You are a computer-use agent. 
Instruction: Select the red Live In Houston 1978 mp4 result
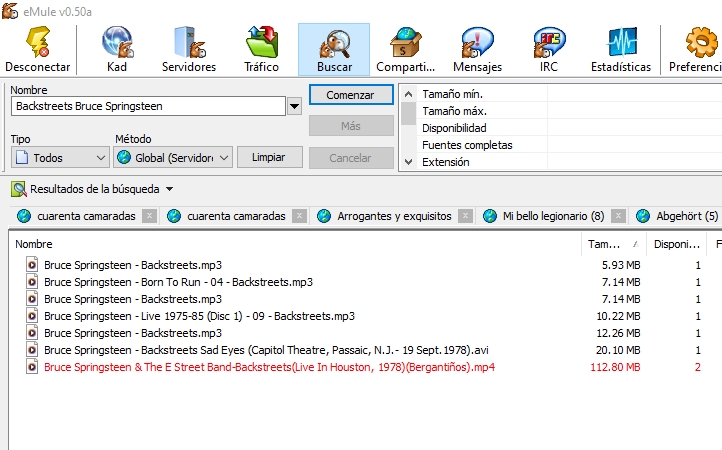point(269,367)
